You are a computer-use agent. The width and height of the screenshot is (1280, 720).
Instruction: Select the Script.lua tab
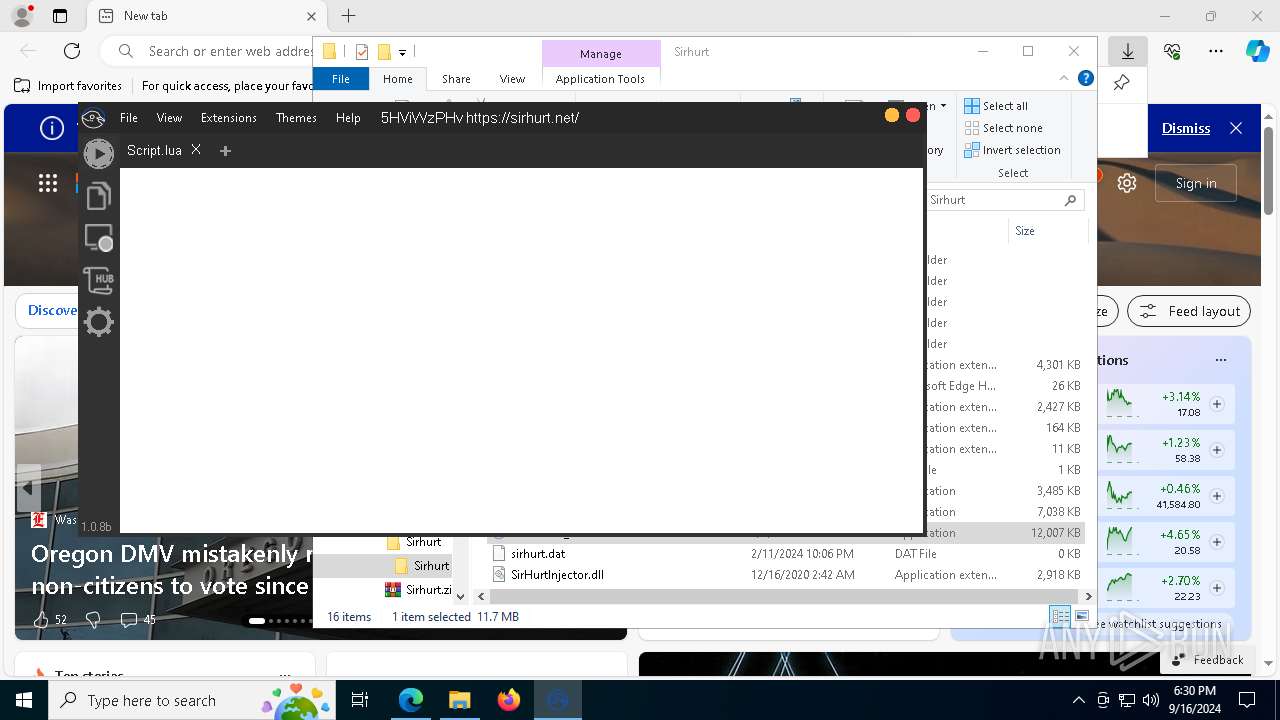(154, 150)
